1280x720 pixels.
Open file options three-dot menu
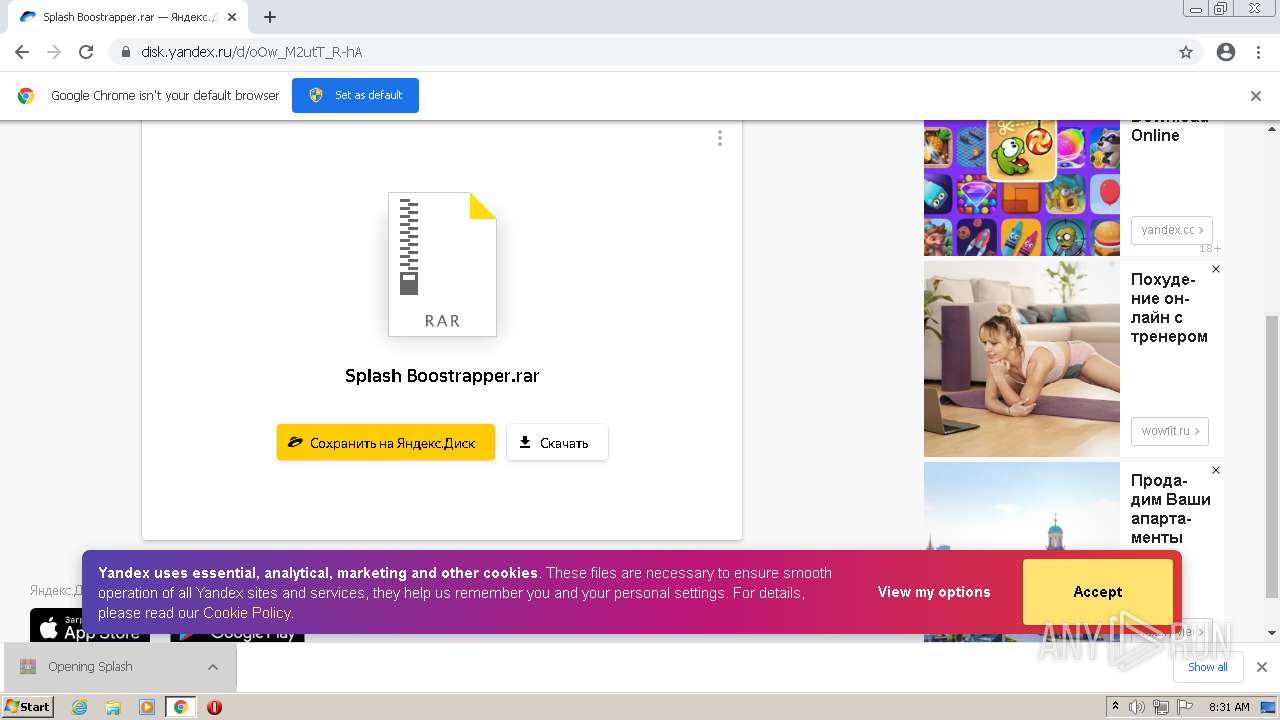[x=719, y=138]
